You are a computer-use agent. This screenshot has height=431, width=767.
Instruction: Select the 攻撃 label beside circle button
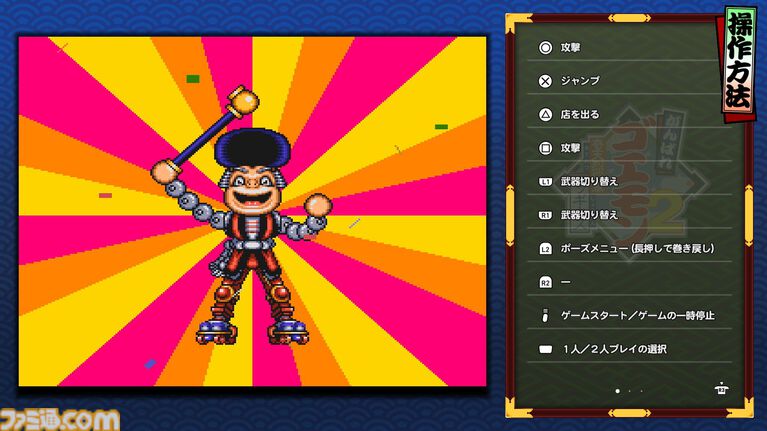point(570,47)
